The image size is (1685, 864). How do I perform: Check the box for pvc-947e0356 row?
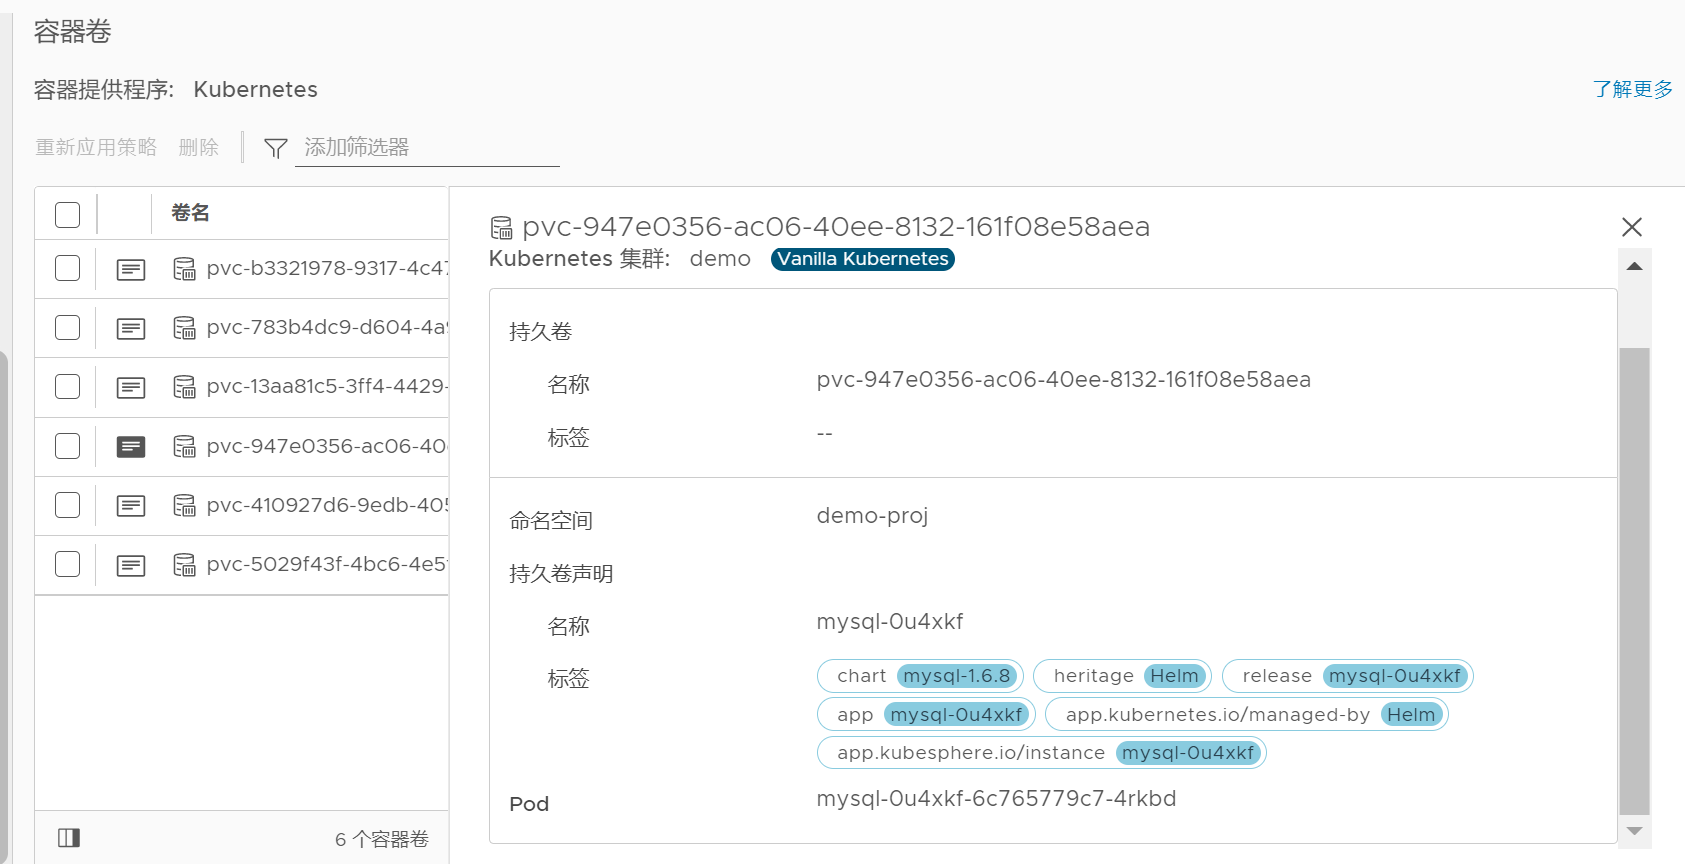[68, 445]
